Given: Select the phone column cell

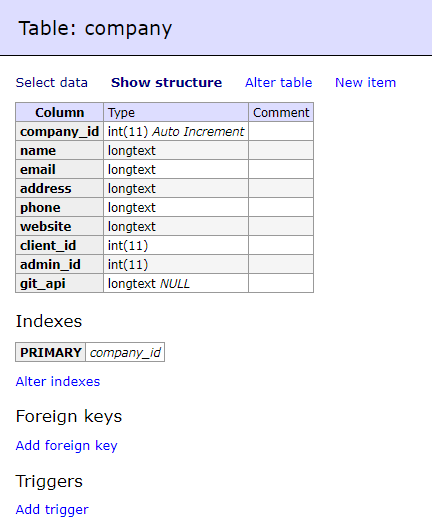Looking at the screenshot, I should pyautogui.click(x=59, y=207).
